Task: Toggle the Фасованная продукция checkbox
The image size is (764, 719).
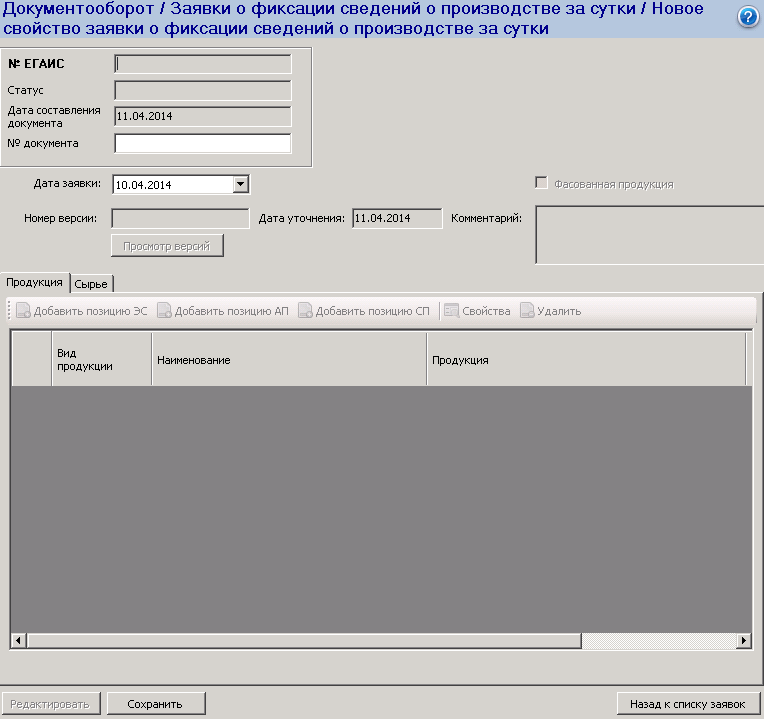Action: 541,183
